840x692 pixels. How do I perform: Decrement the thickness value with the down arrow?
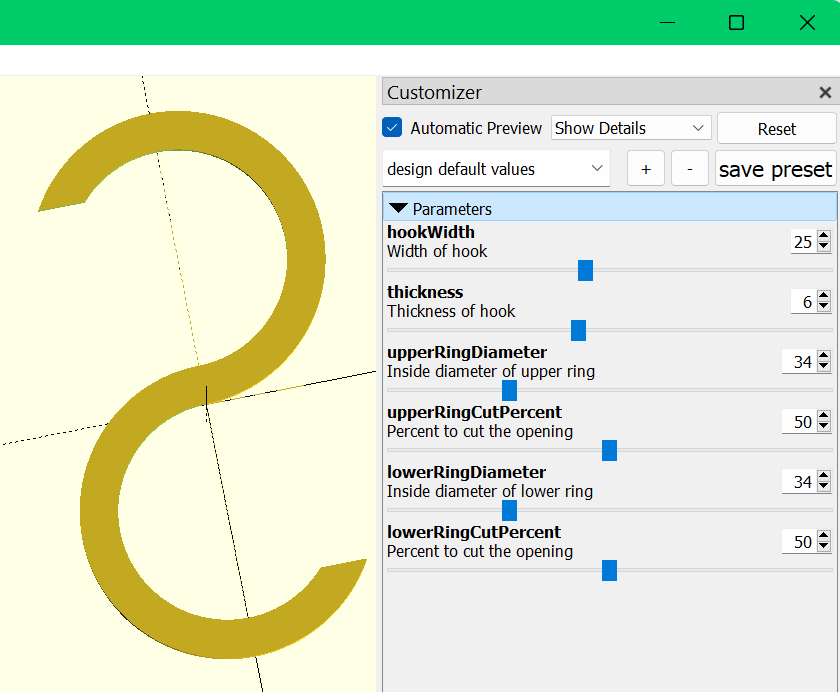click(x=822, y=306)
